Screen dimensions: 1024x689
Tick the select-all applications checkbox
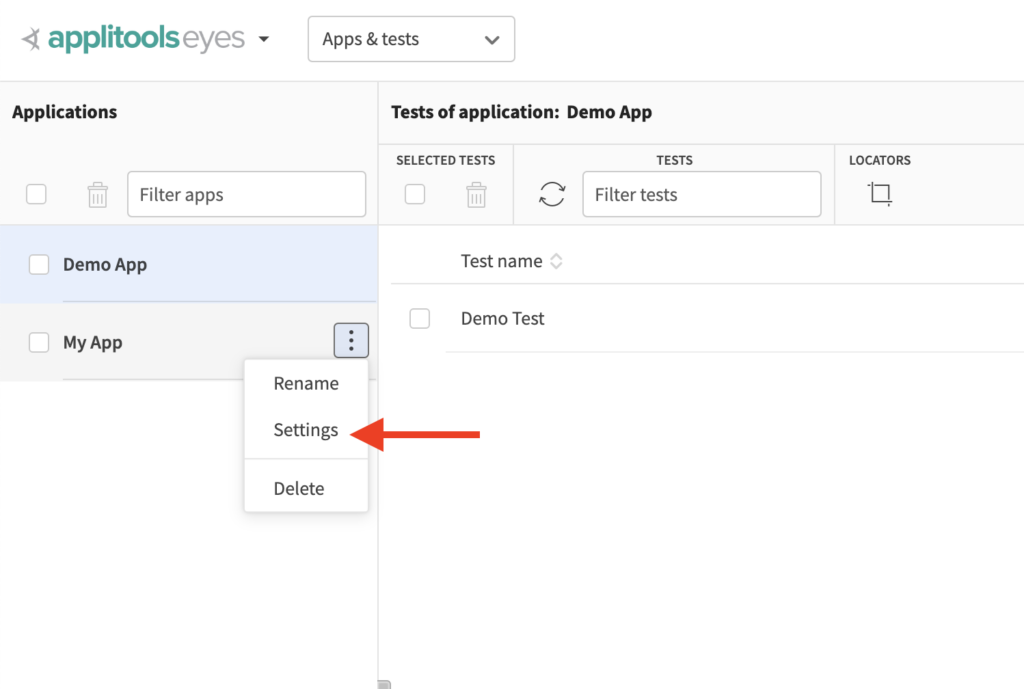coord(36,194)
